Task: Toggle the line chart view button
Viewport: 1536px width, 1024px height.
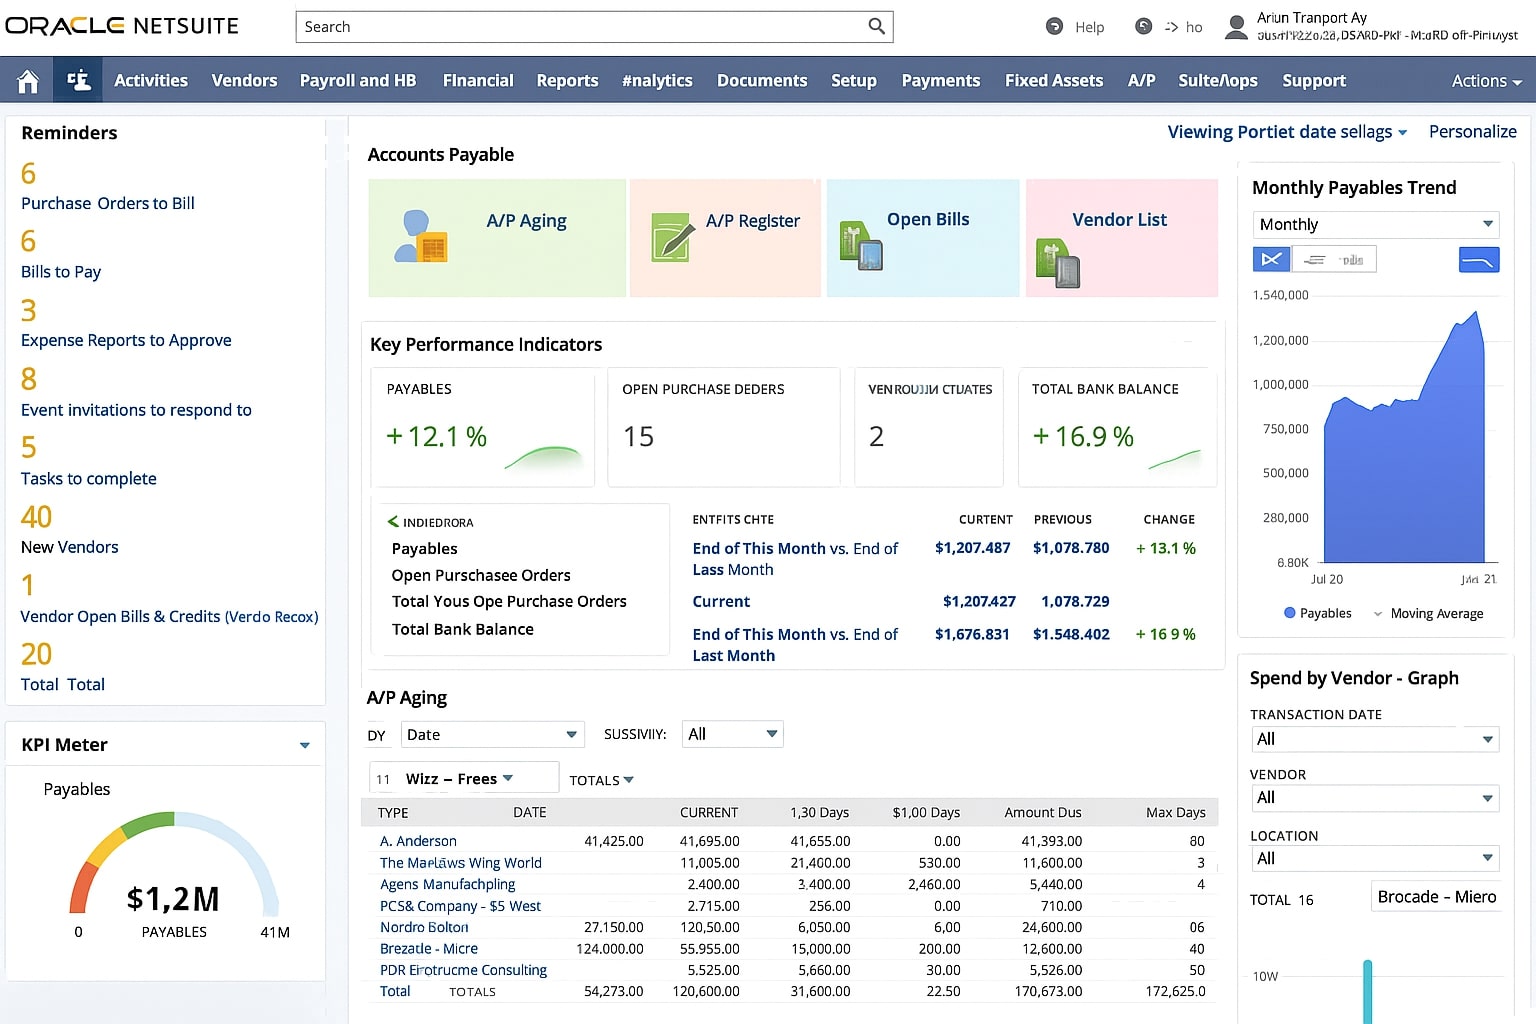Action: [x=1479, y=260]
